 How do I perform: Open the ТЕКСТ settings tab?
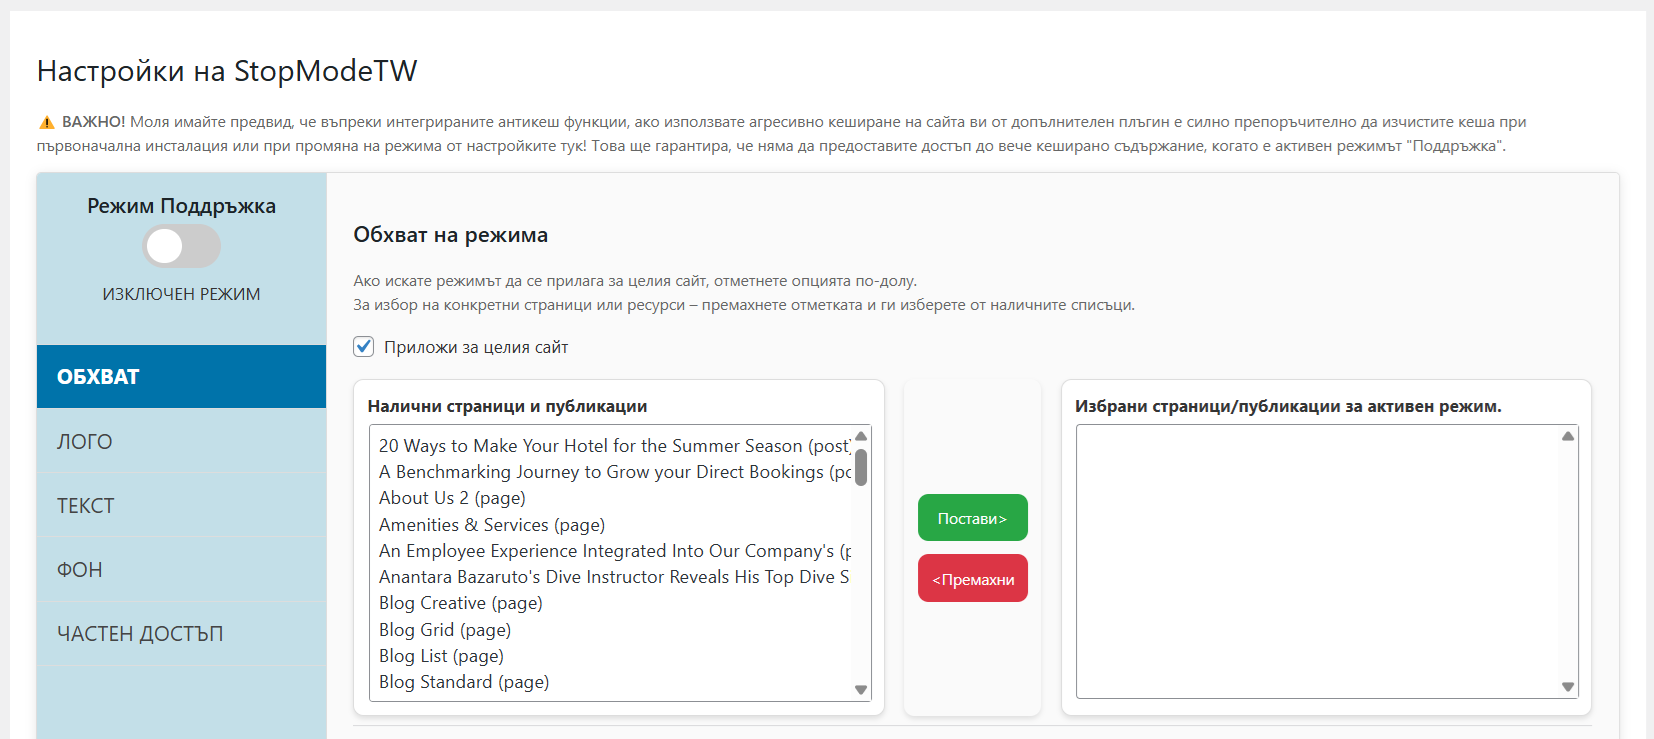click(181, 505)
